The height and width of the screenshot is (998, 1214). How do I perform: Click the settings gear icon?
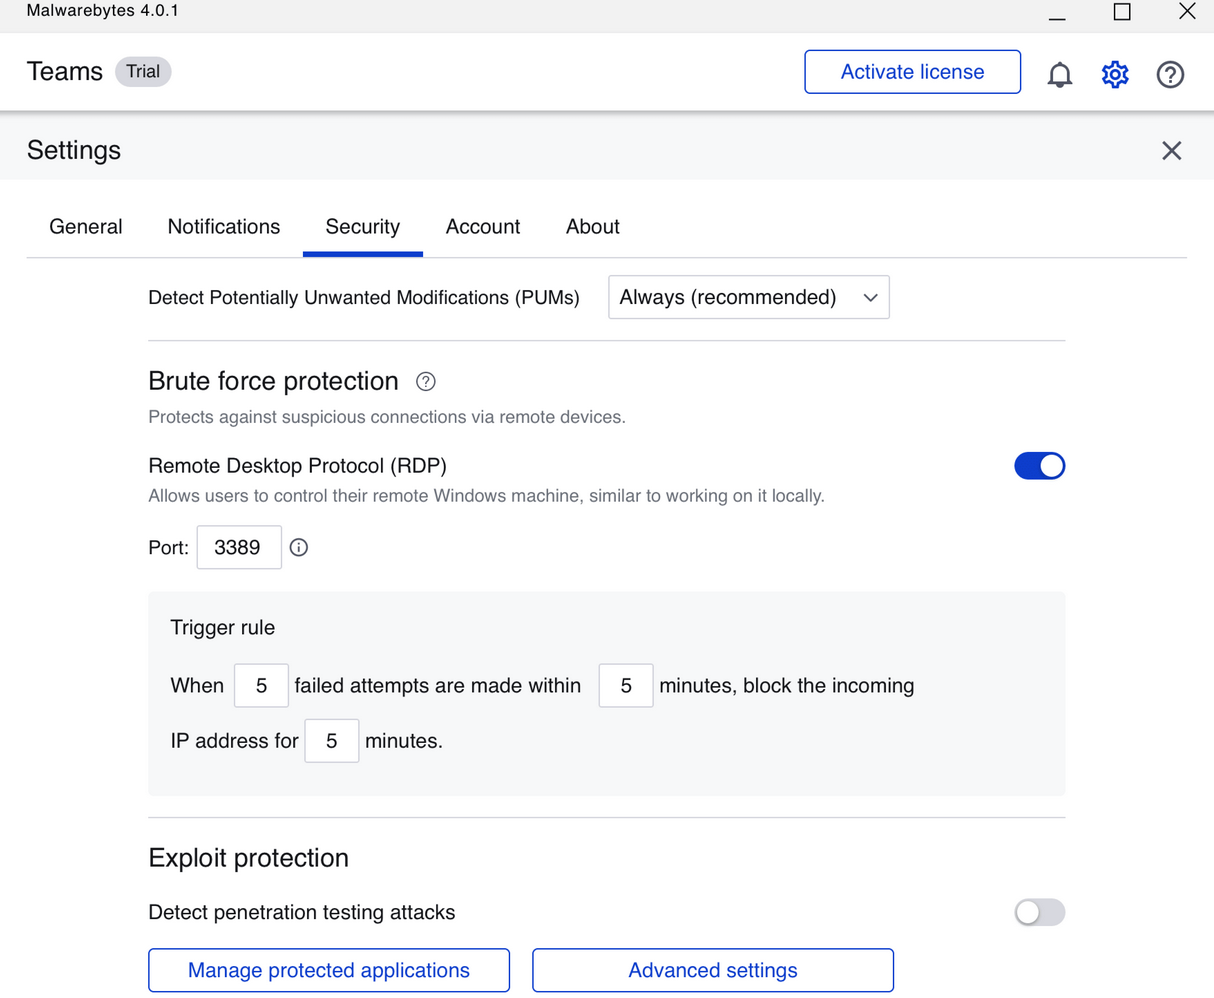pos(1115,74)
